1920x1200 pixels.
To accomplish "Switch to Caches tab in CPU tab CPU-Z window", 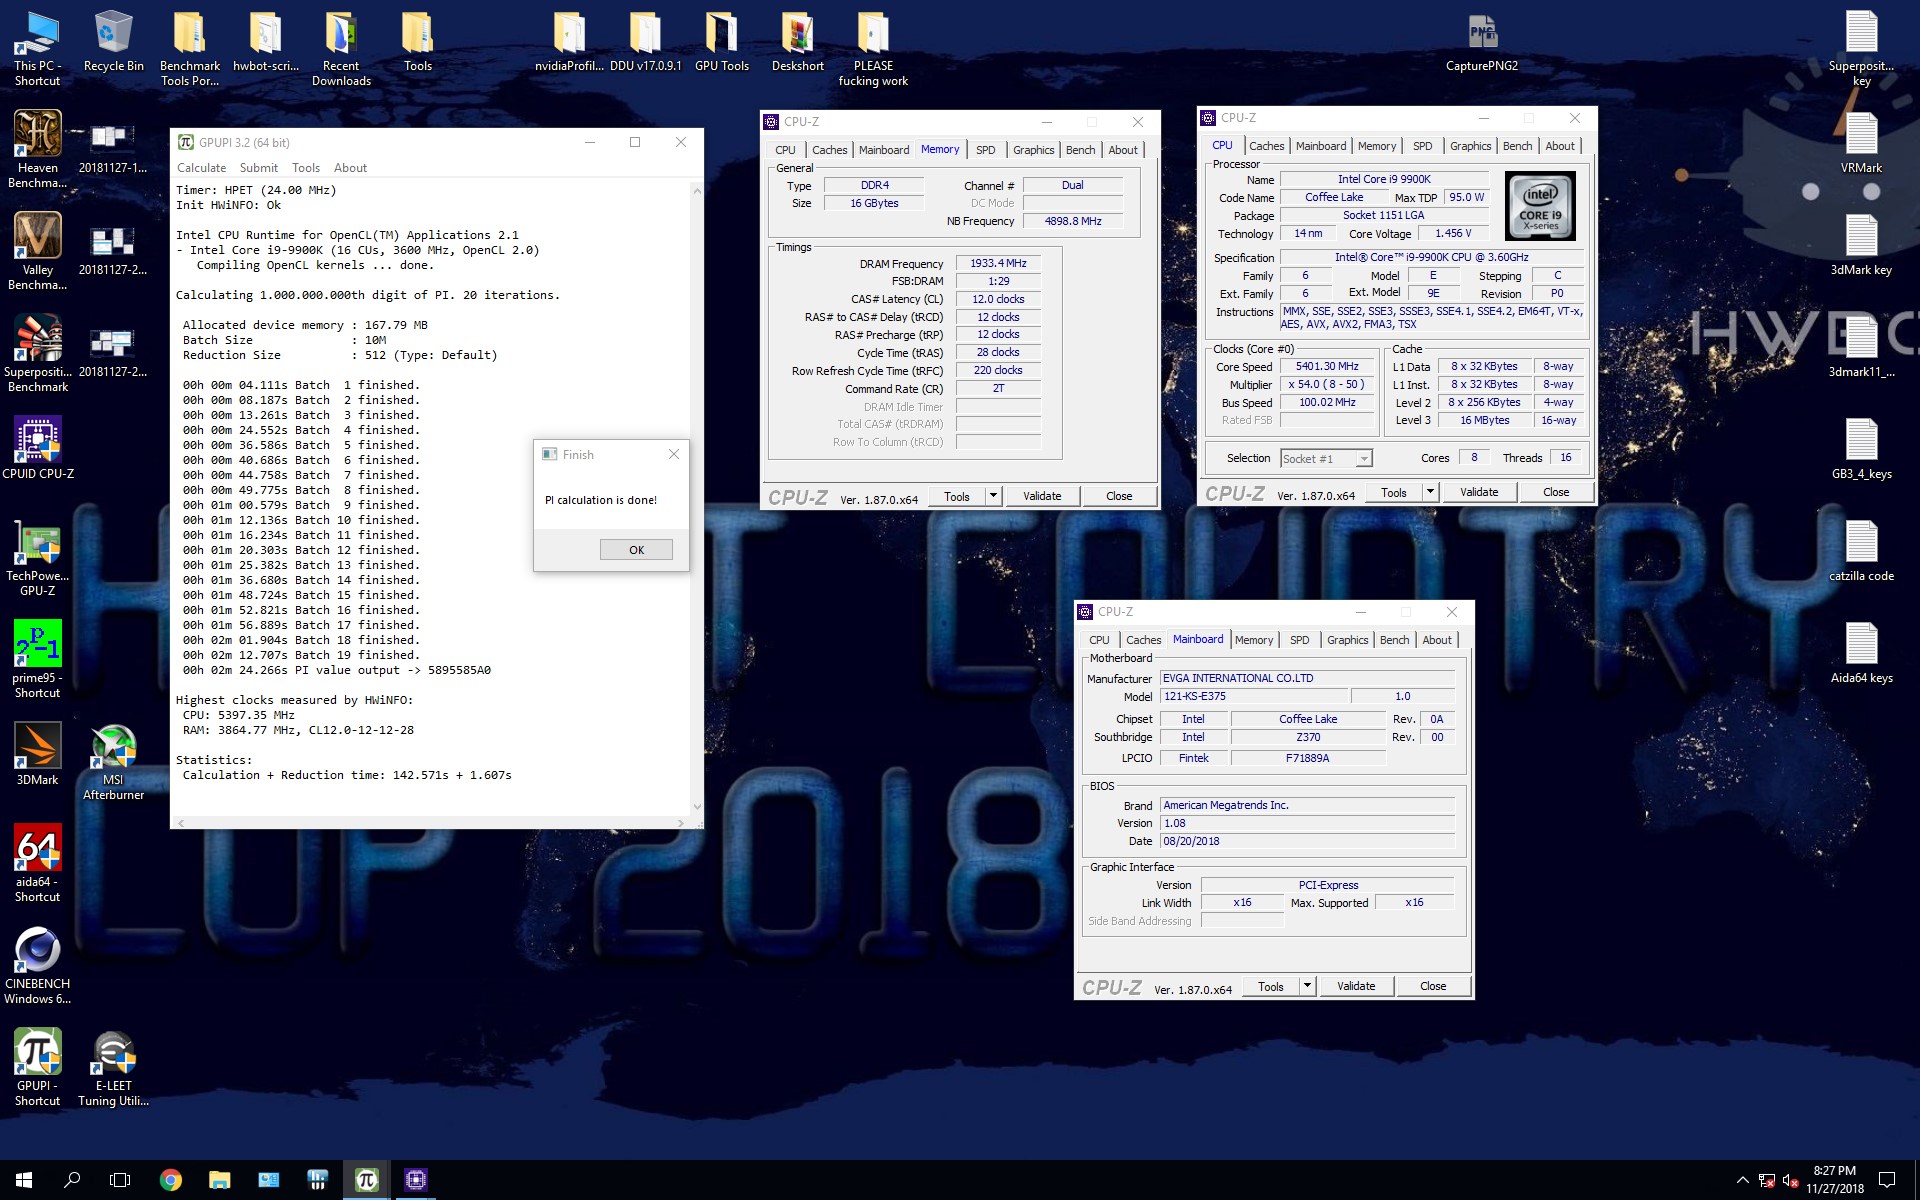I will click(1266, 146).
